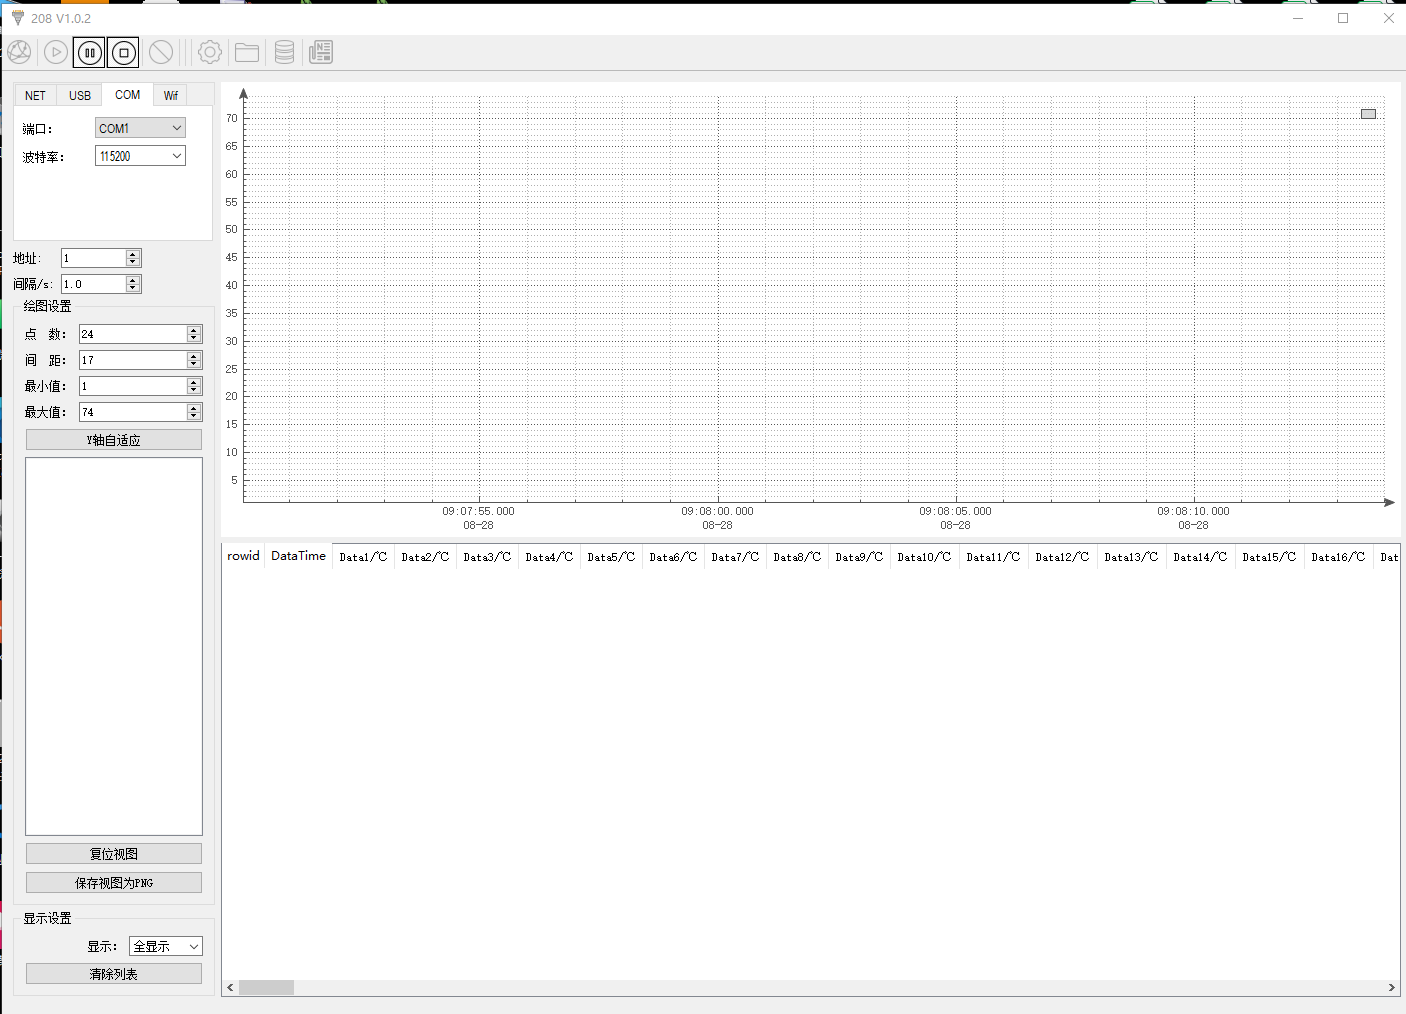The width and height of the screenshot is (1406, 1014).
Task: Click the 最大值 input field showing 74
Action: tap(133, 412)
